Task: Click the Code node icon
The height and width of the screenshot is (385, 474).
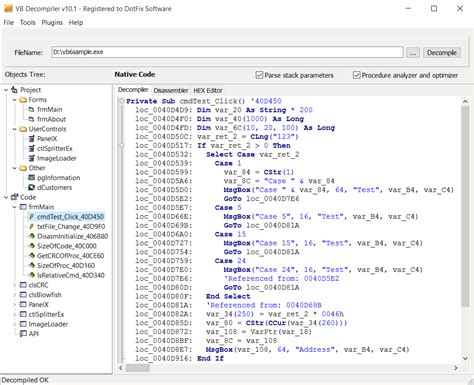Action: 14,197
